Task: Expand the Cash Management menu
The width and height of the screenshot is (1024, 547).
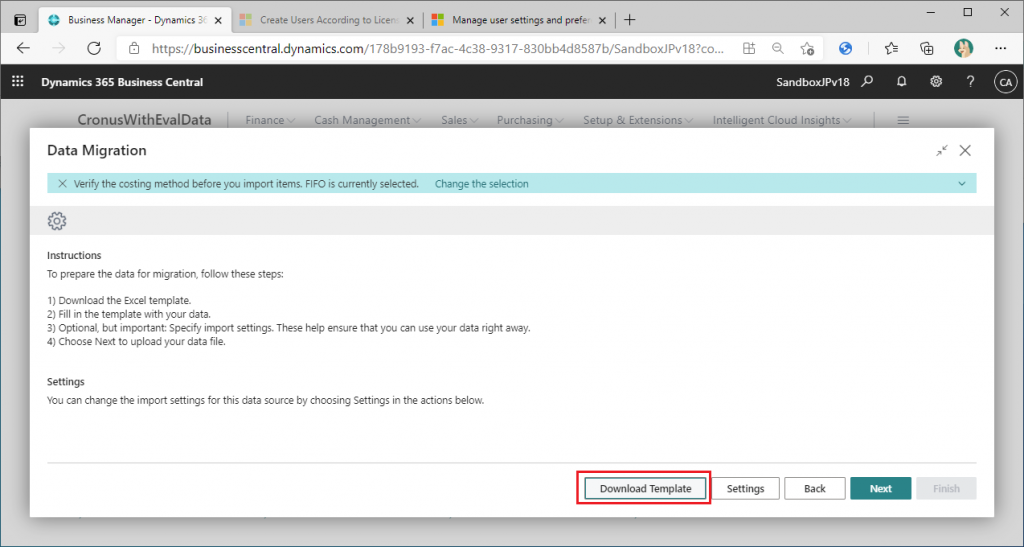Action: (x=367, y=120)
